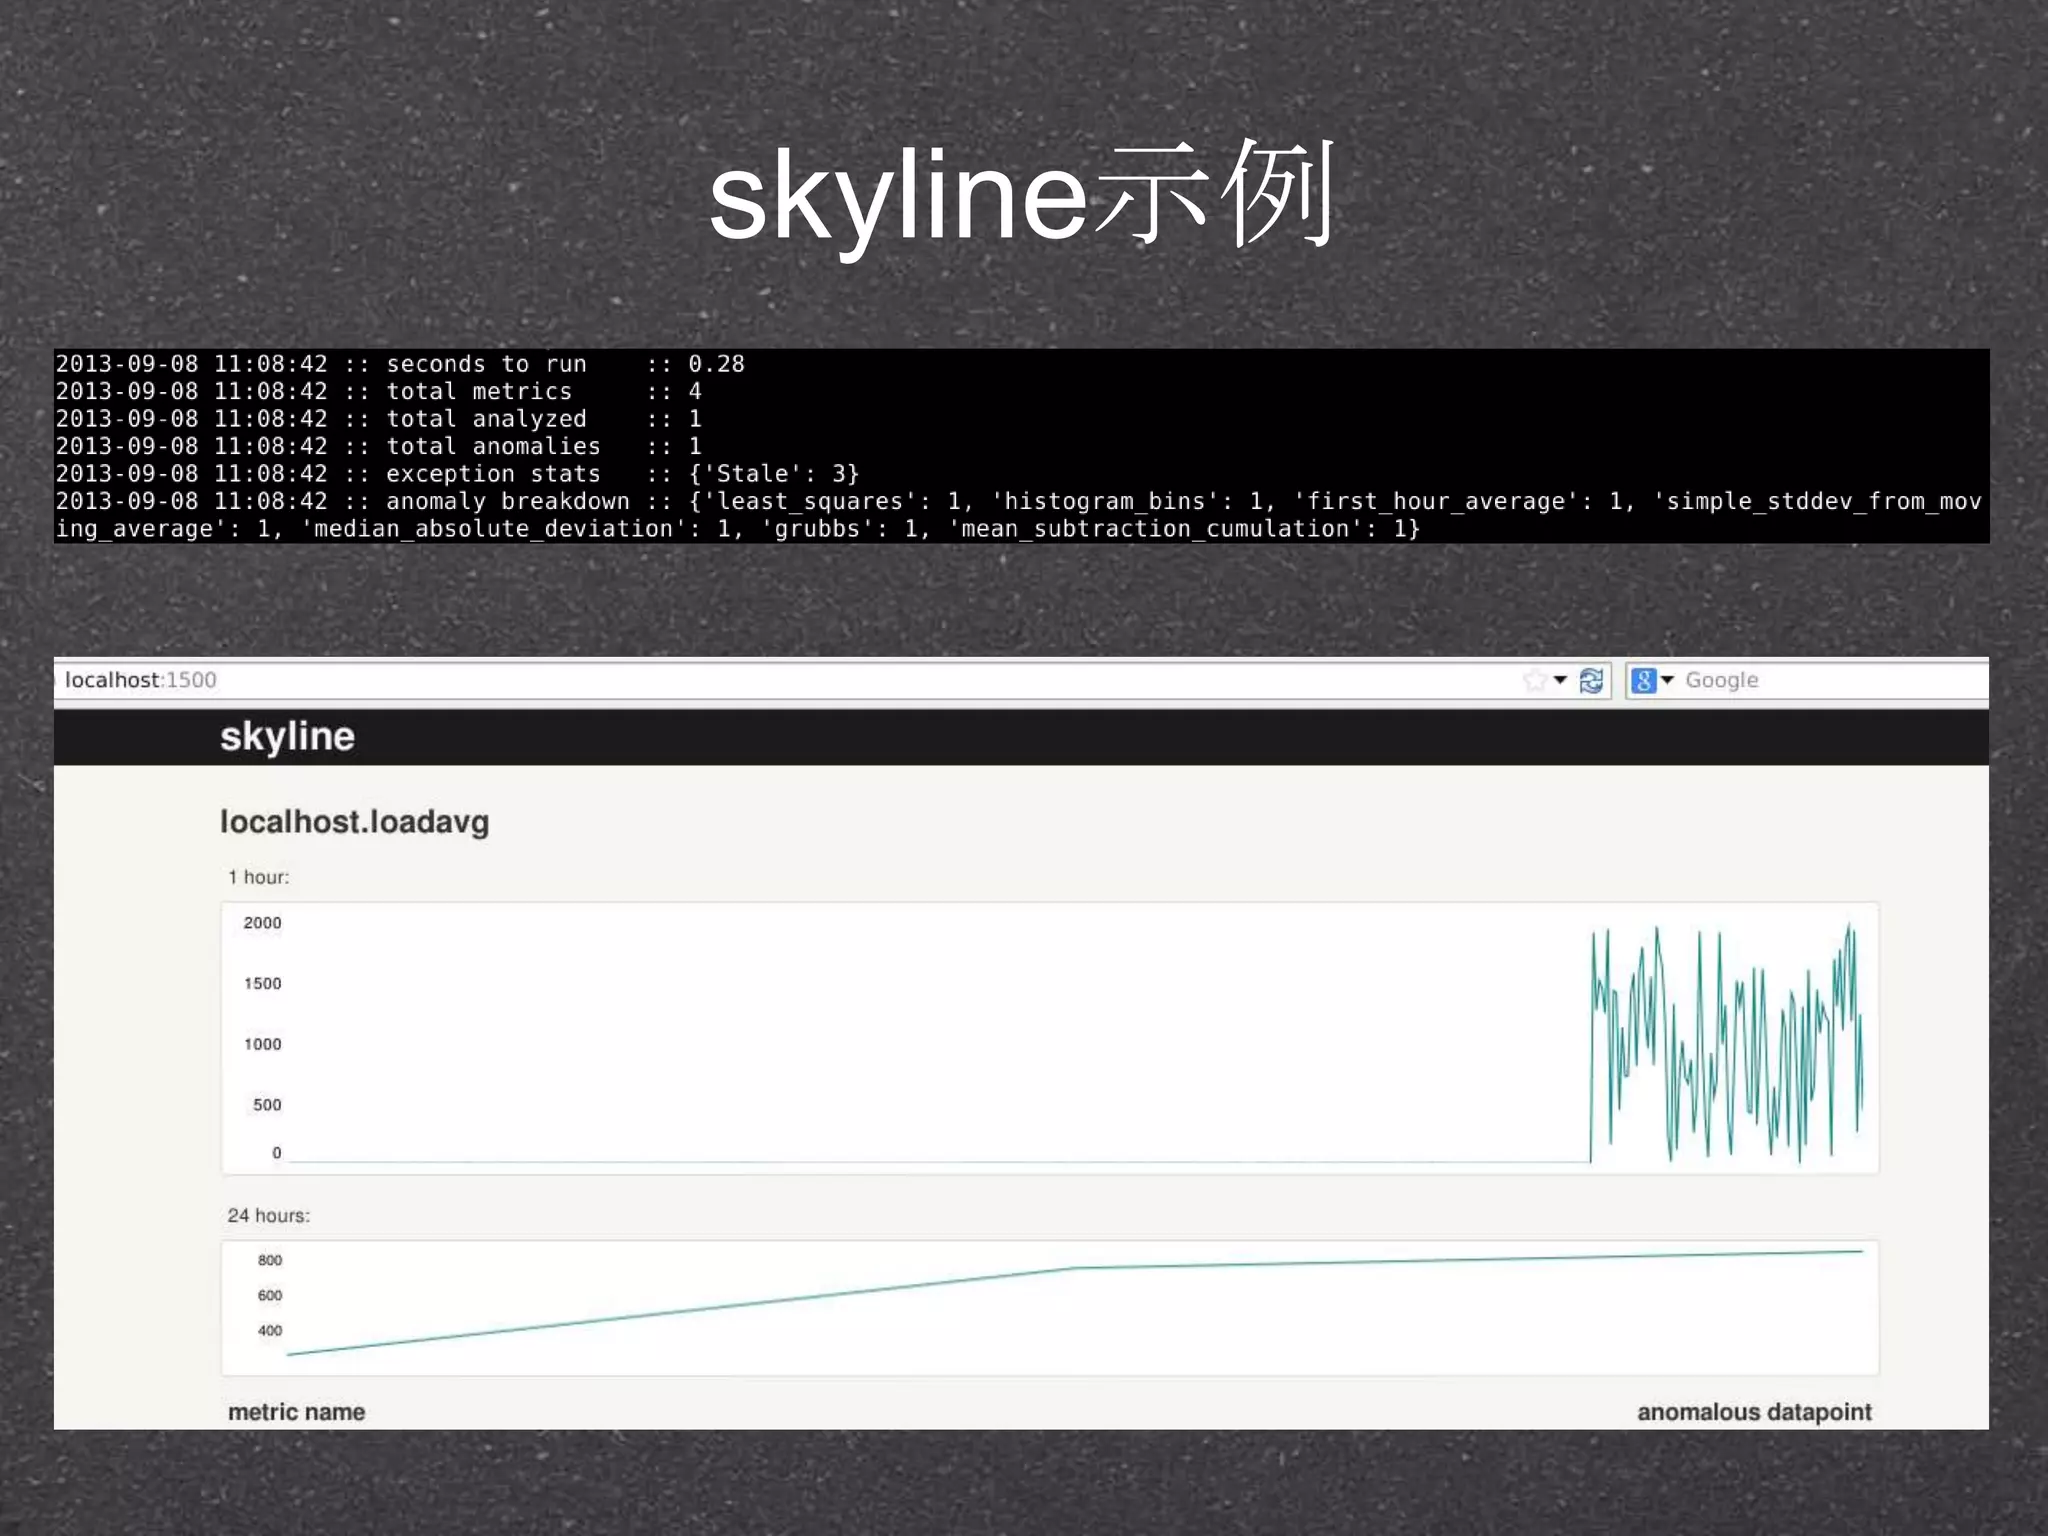Screen dimensions: 2048x1536
Task: Click the bookmark star icon in address bar
Action: coord(1535,681)
